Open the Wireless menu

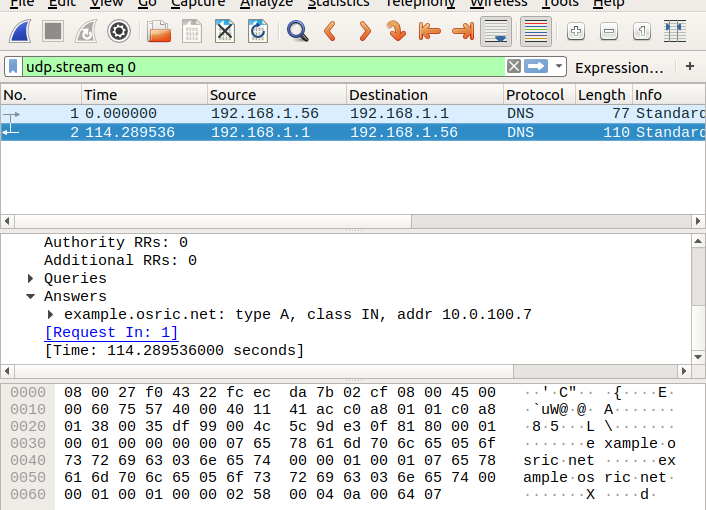point(498,3)
